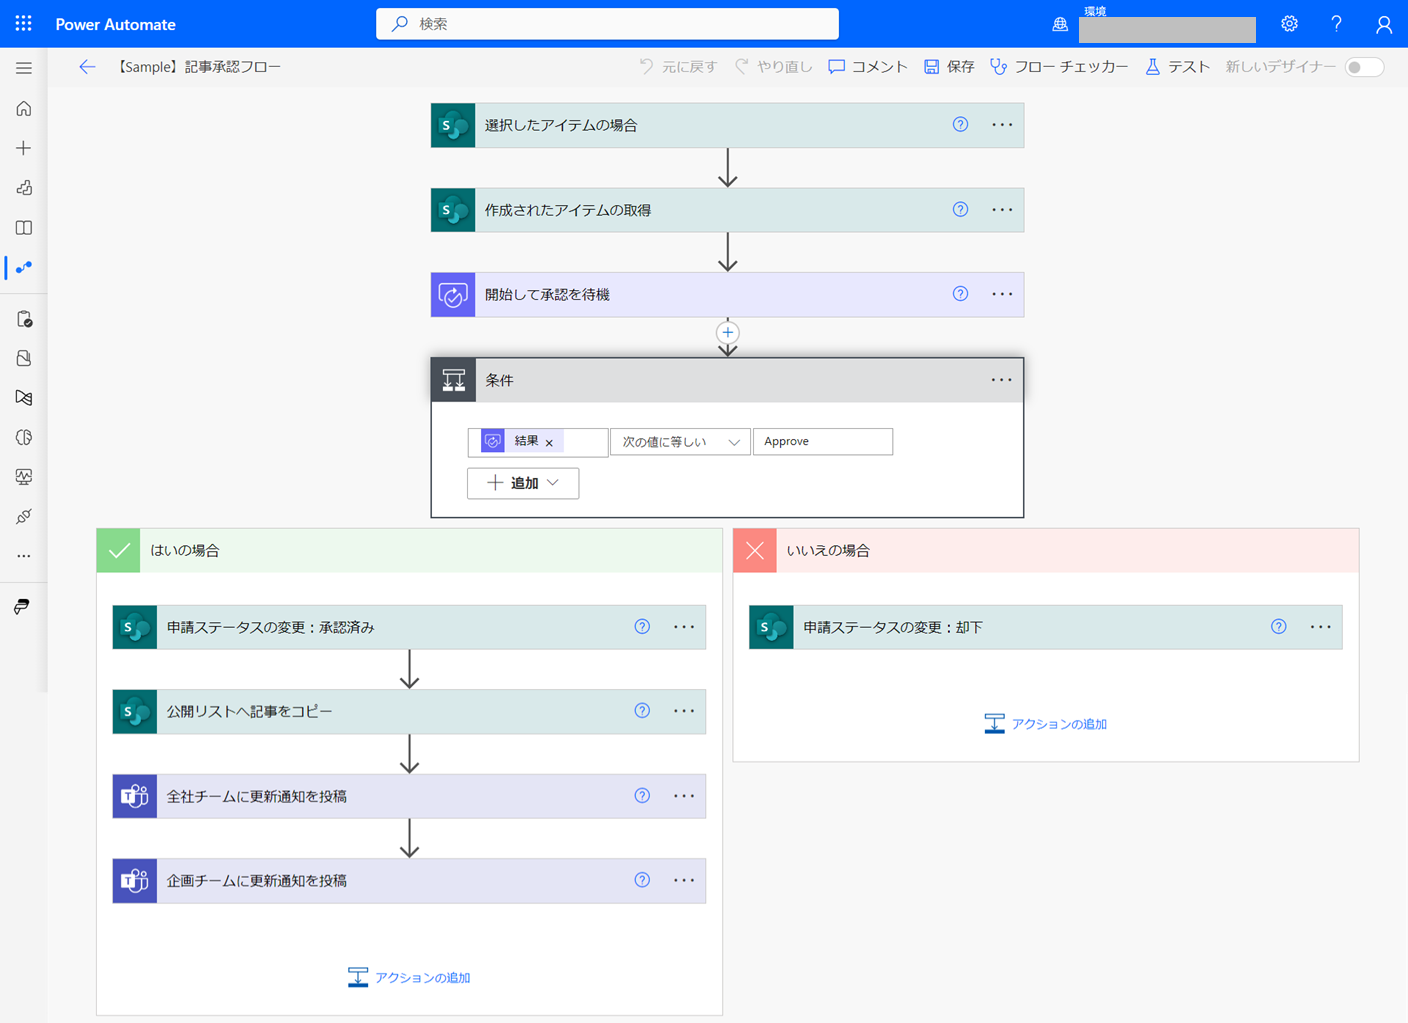Open the Home icon in the left sidebar

tap(23, 108)
